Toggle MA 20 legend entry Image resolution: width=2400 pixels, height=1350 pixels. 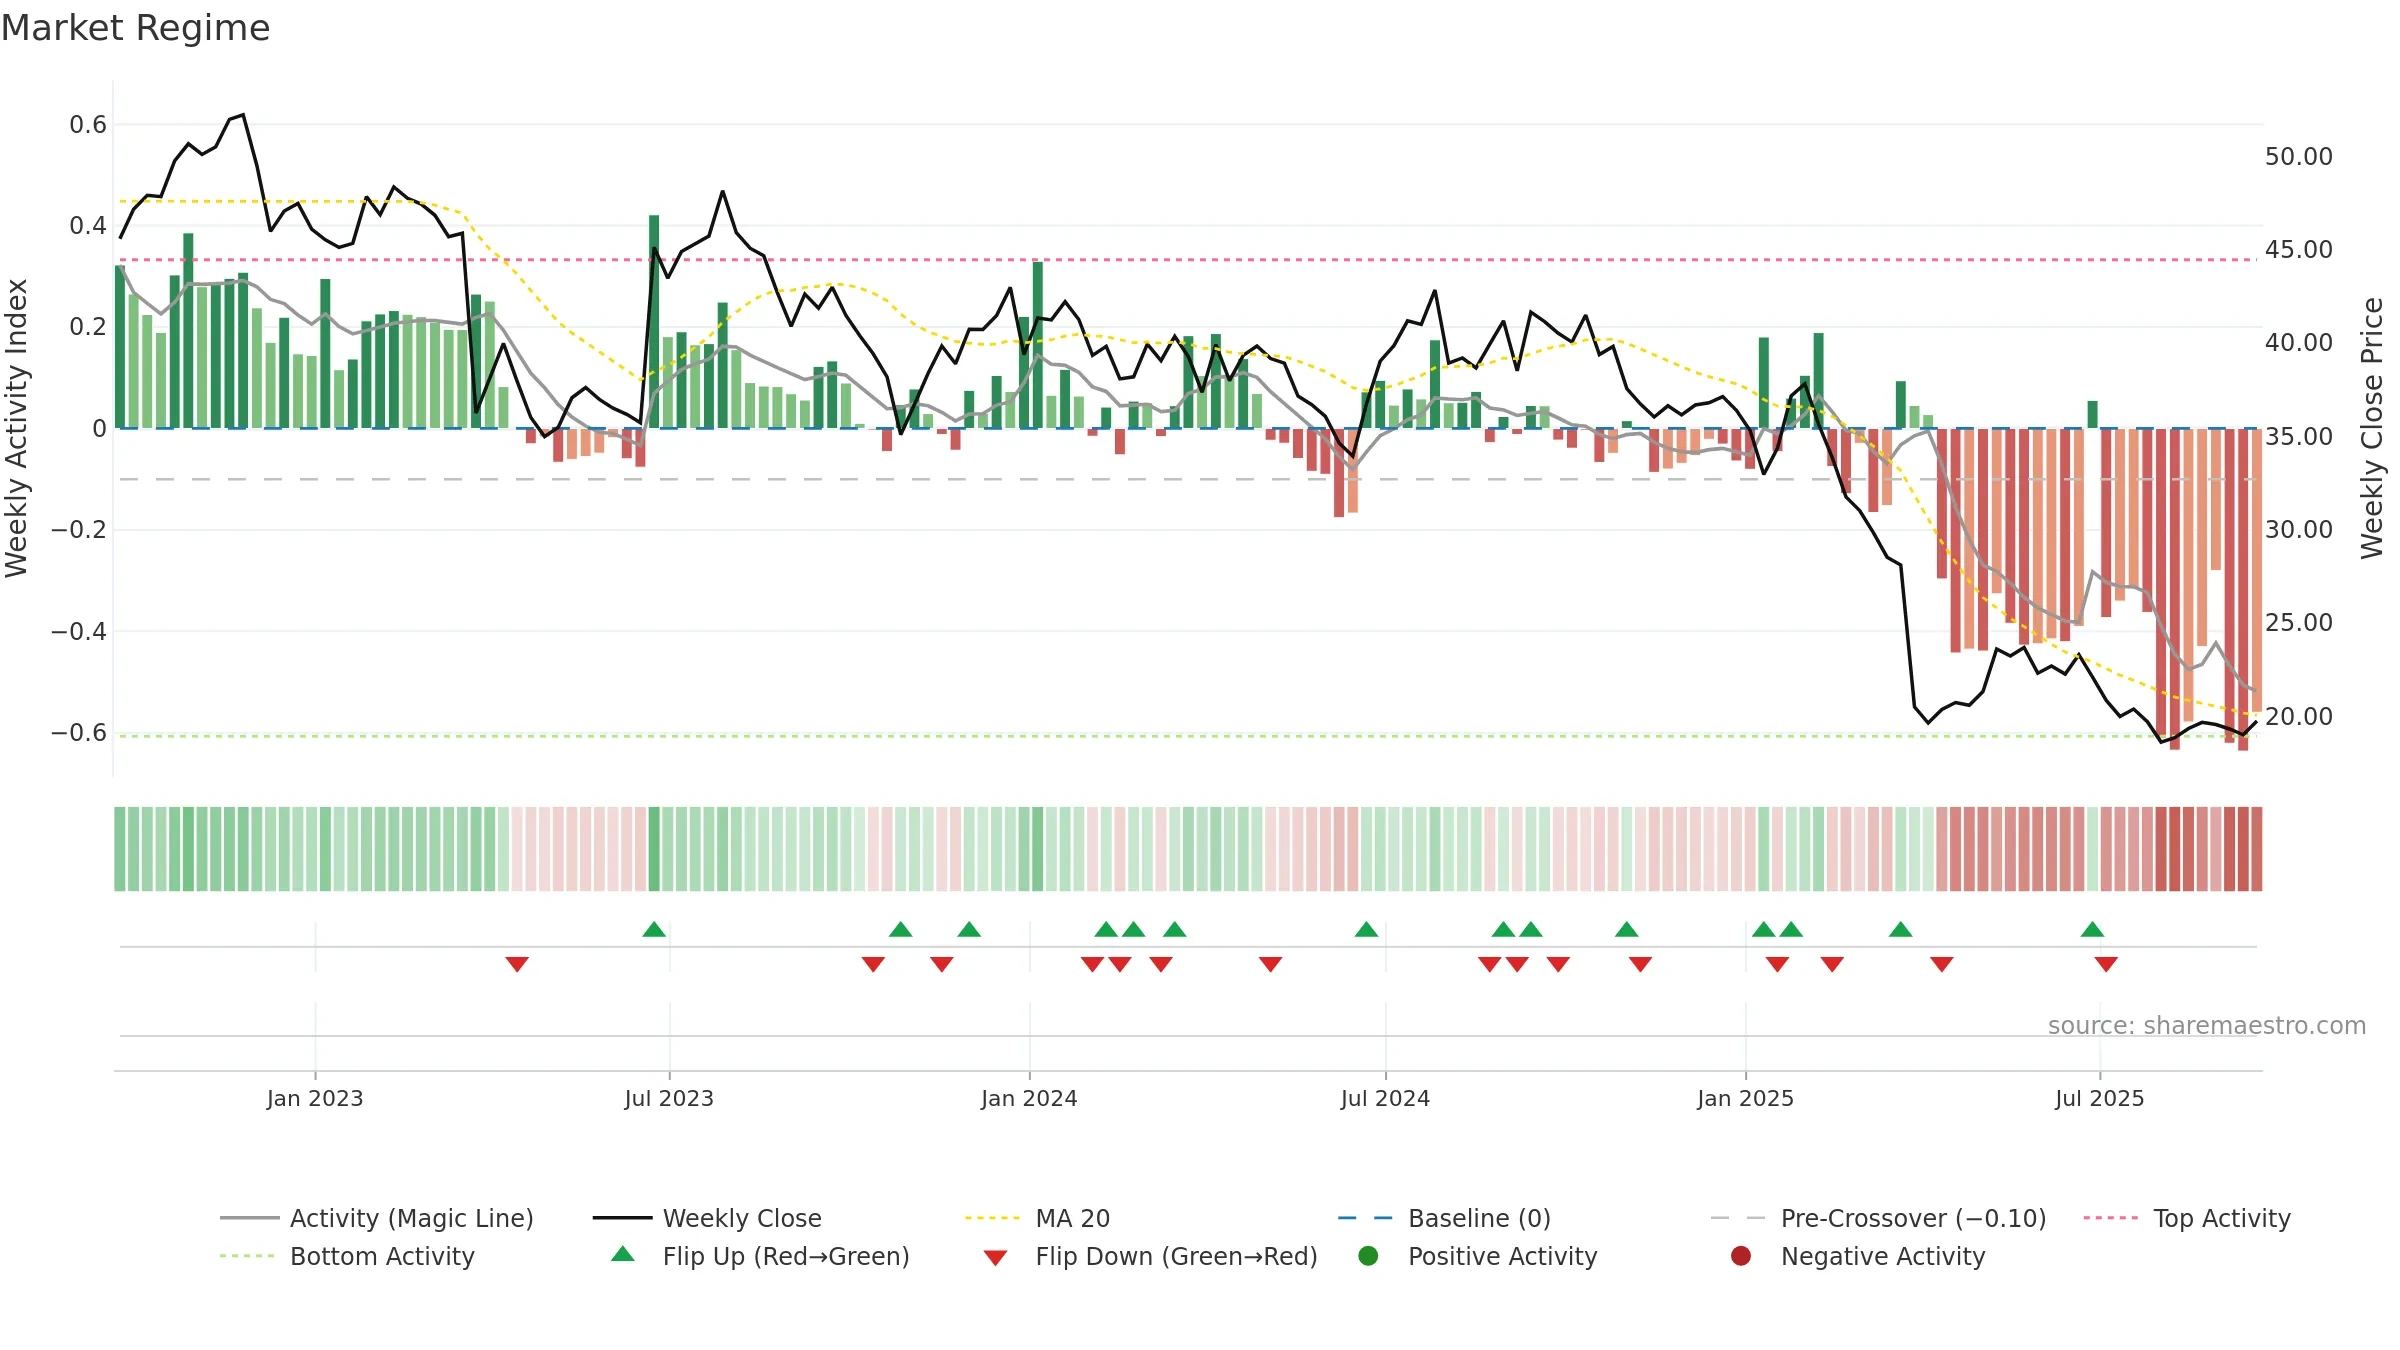[x=1037, y=1218]
